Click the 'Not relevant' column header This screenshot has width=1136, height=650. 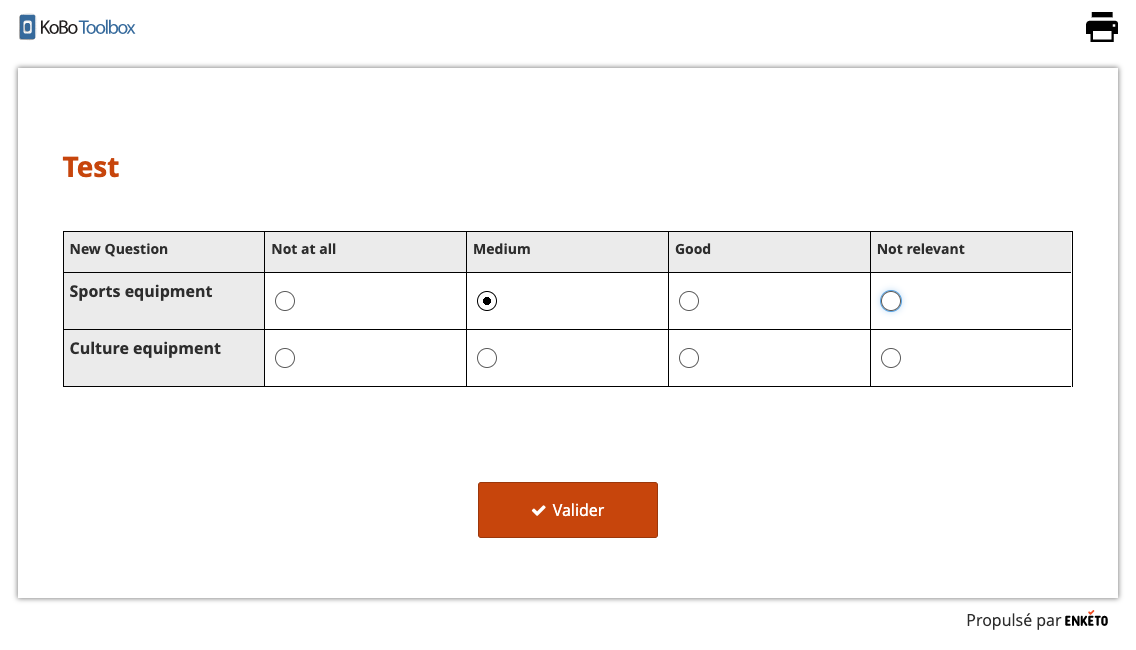coord(921,249)
